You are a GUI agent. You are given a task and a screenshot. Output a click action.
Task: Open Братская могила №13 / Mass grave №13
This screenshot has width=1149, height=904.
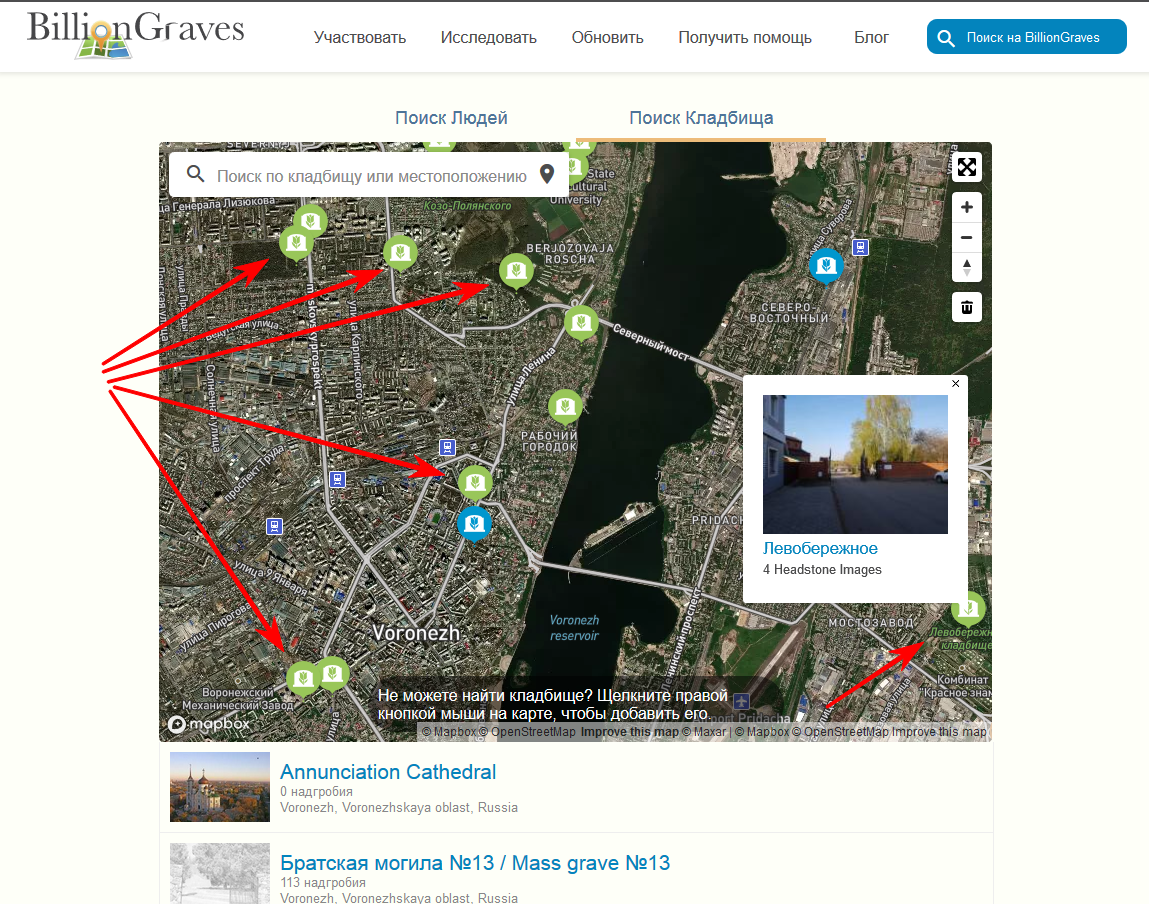475,863
